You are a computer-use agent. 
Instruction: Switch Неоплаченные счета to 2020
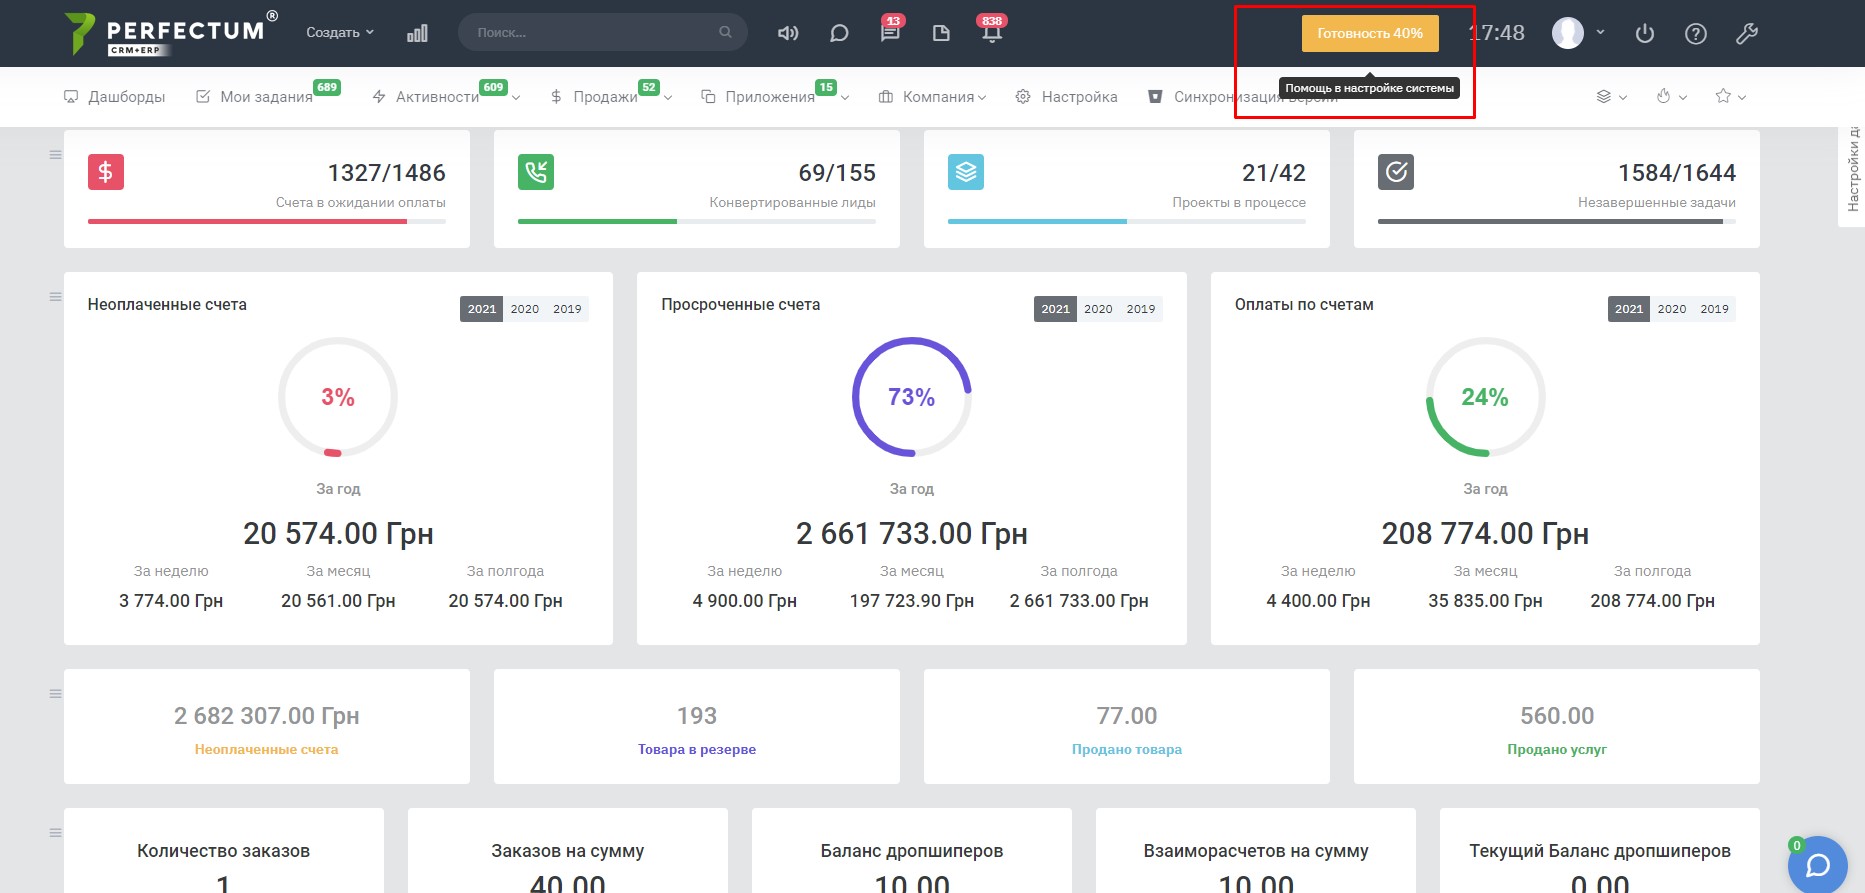coord(524,309)
